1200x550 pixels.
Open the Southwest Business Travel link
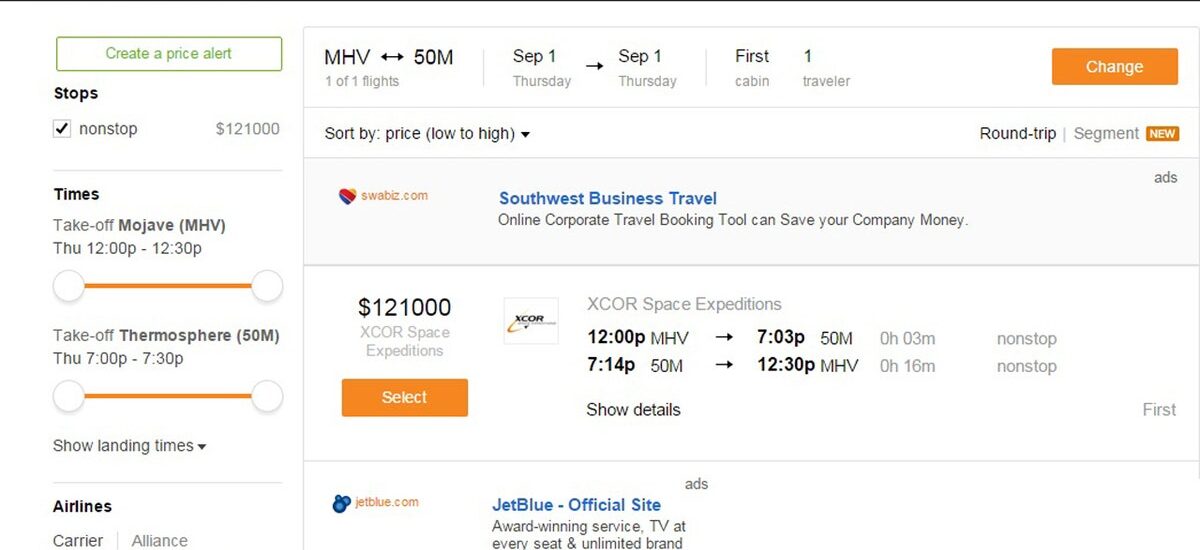608,198
